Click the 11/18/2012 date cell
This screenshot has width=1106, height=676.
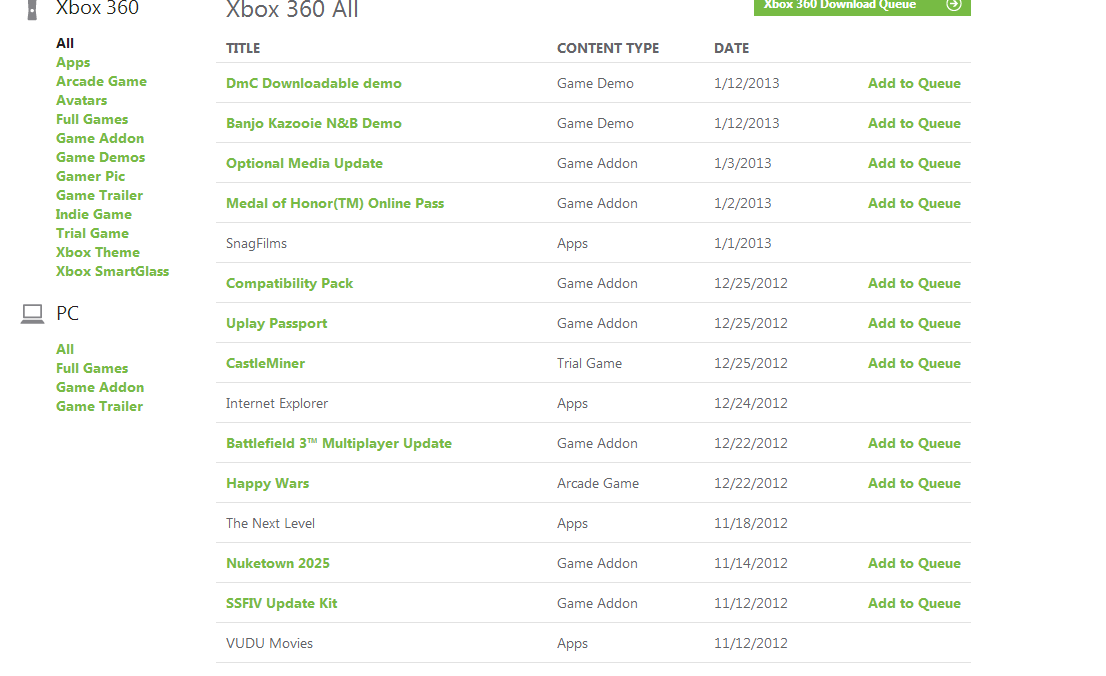750,524
